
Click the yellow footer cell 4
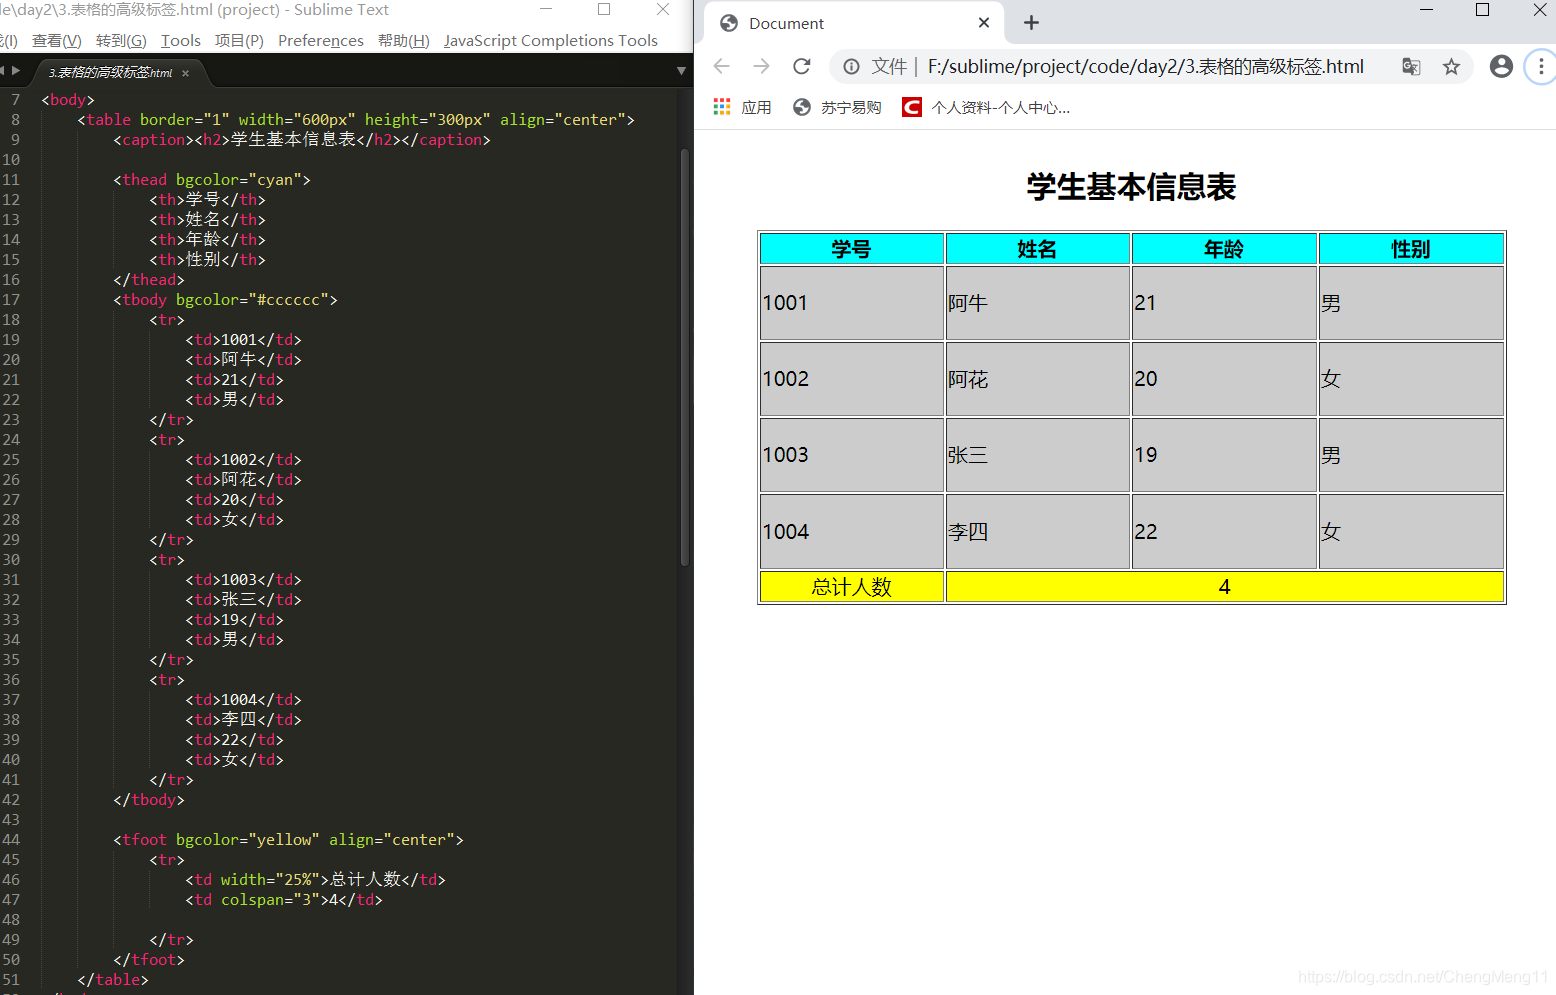[x=1225, y=587]
